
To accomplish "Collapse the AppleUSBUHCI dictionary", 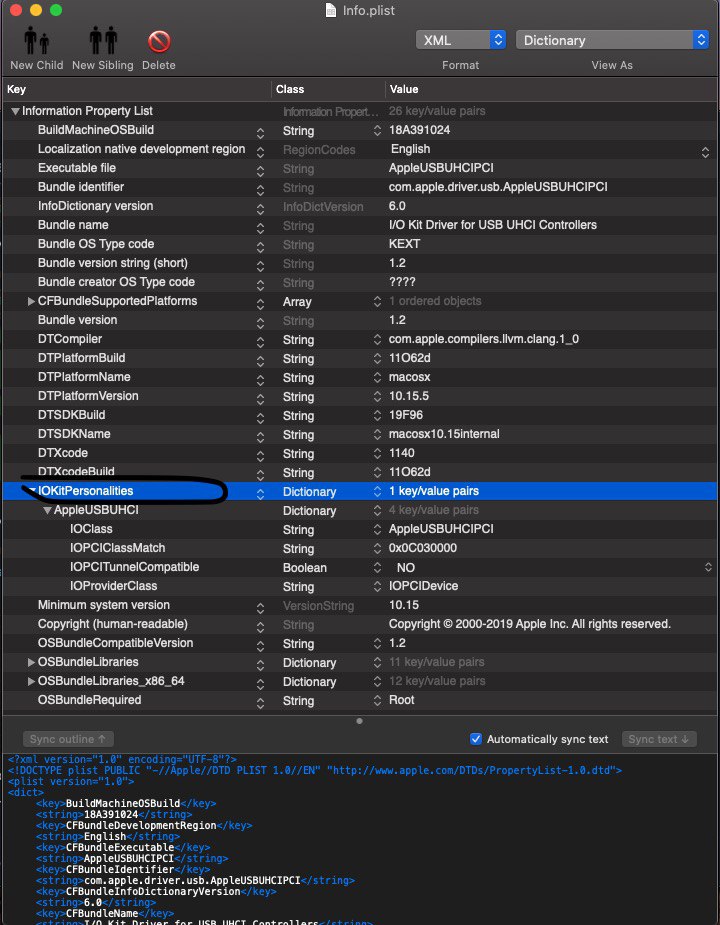I will pos(47,510).
